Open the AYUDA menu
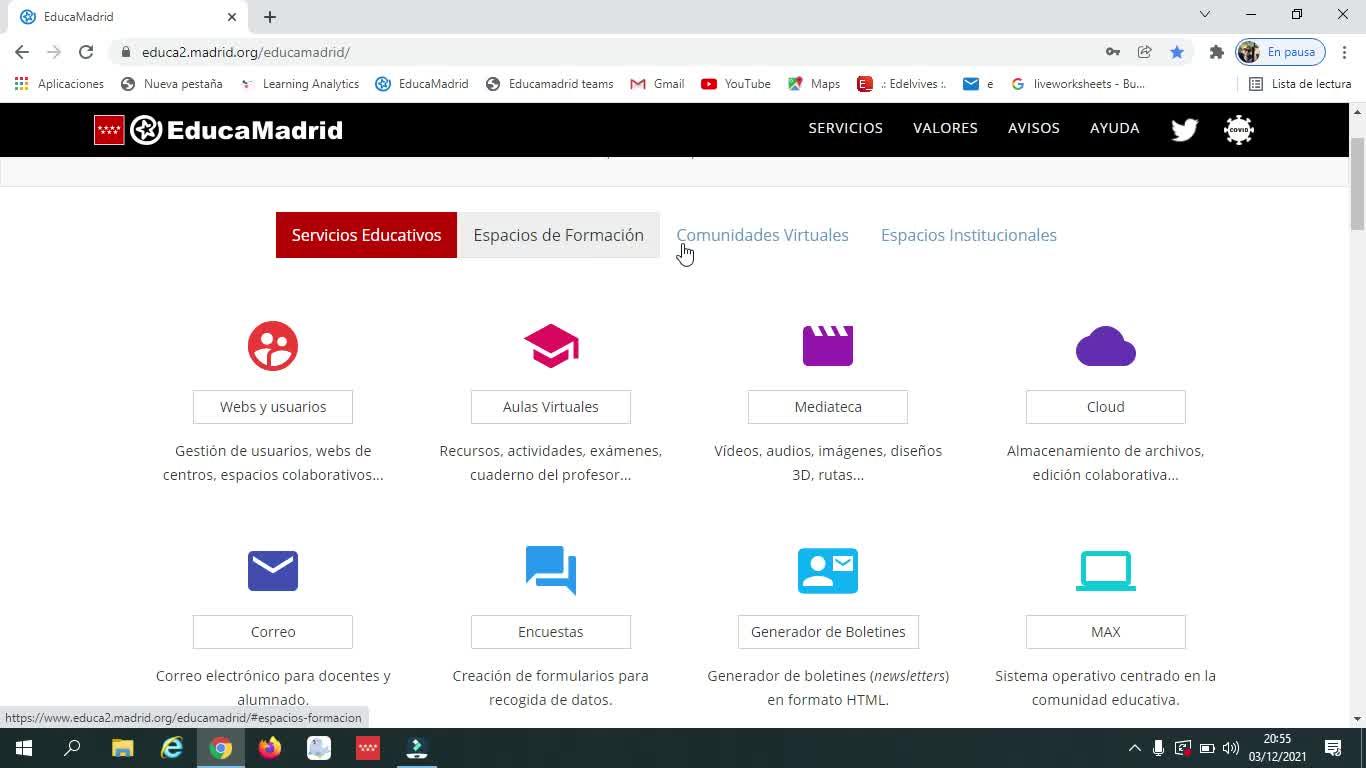The width and height of the screenshot is (1366, 768). tap(1115, 128)
